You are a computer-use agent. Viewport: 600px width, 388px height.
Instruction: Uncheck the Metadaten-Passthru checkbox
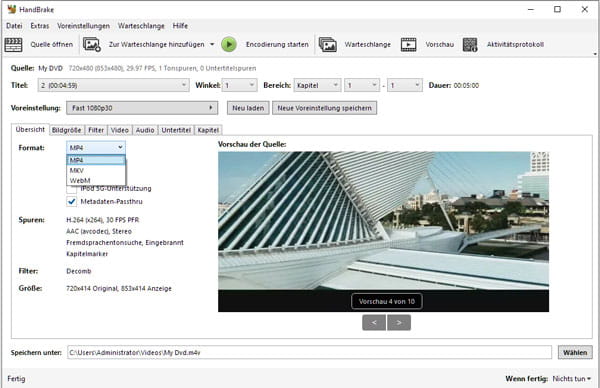(71, 201)
